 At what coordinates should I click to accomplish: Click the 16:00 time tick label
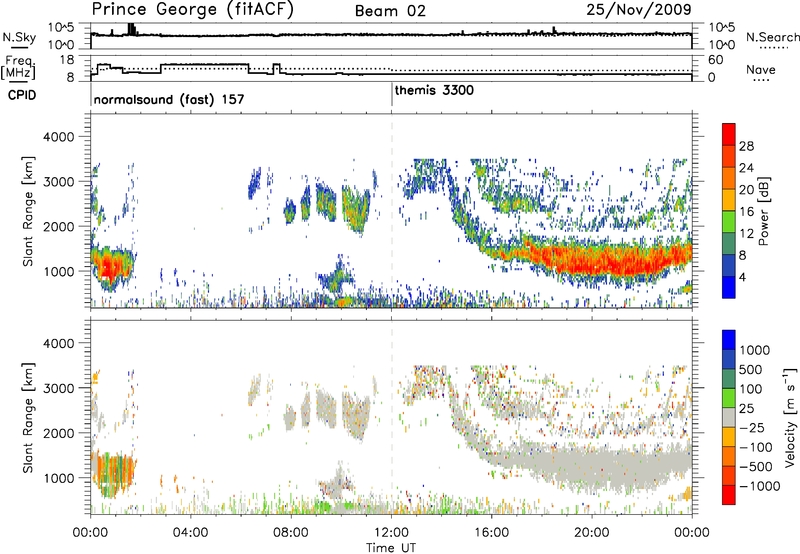(491, 533)
